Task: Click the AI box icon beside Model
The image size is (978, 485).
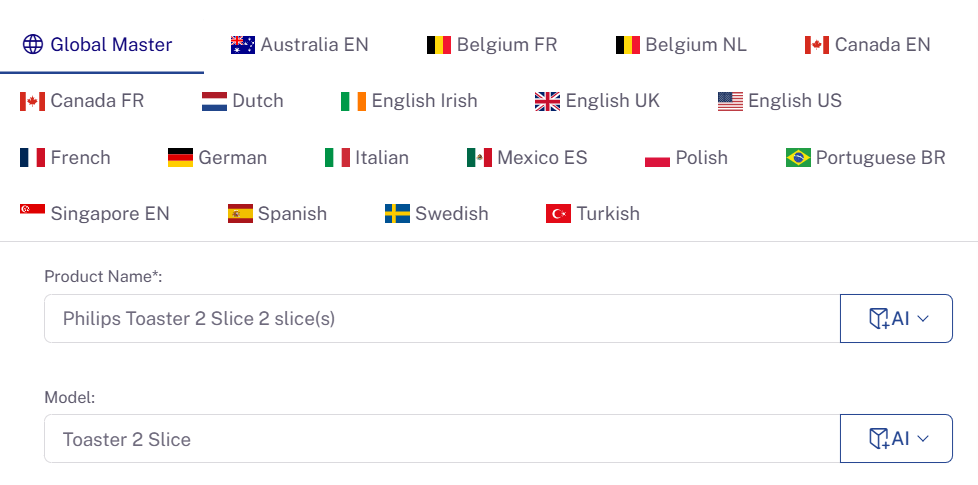Action: [879, 439]
